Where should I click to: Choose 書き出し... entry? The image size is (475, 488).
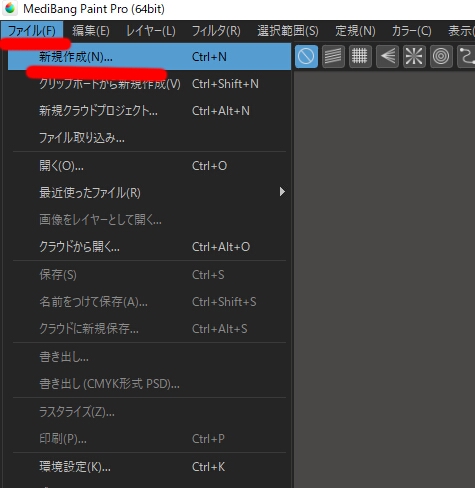[x=149, y=357]
